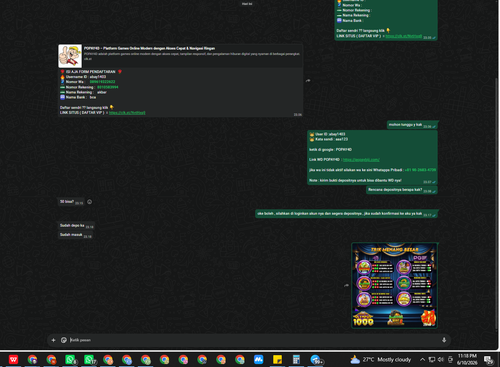Open the emoji picker beside message box
This screenshot has height=367, width=500.
[64, 340]
